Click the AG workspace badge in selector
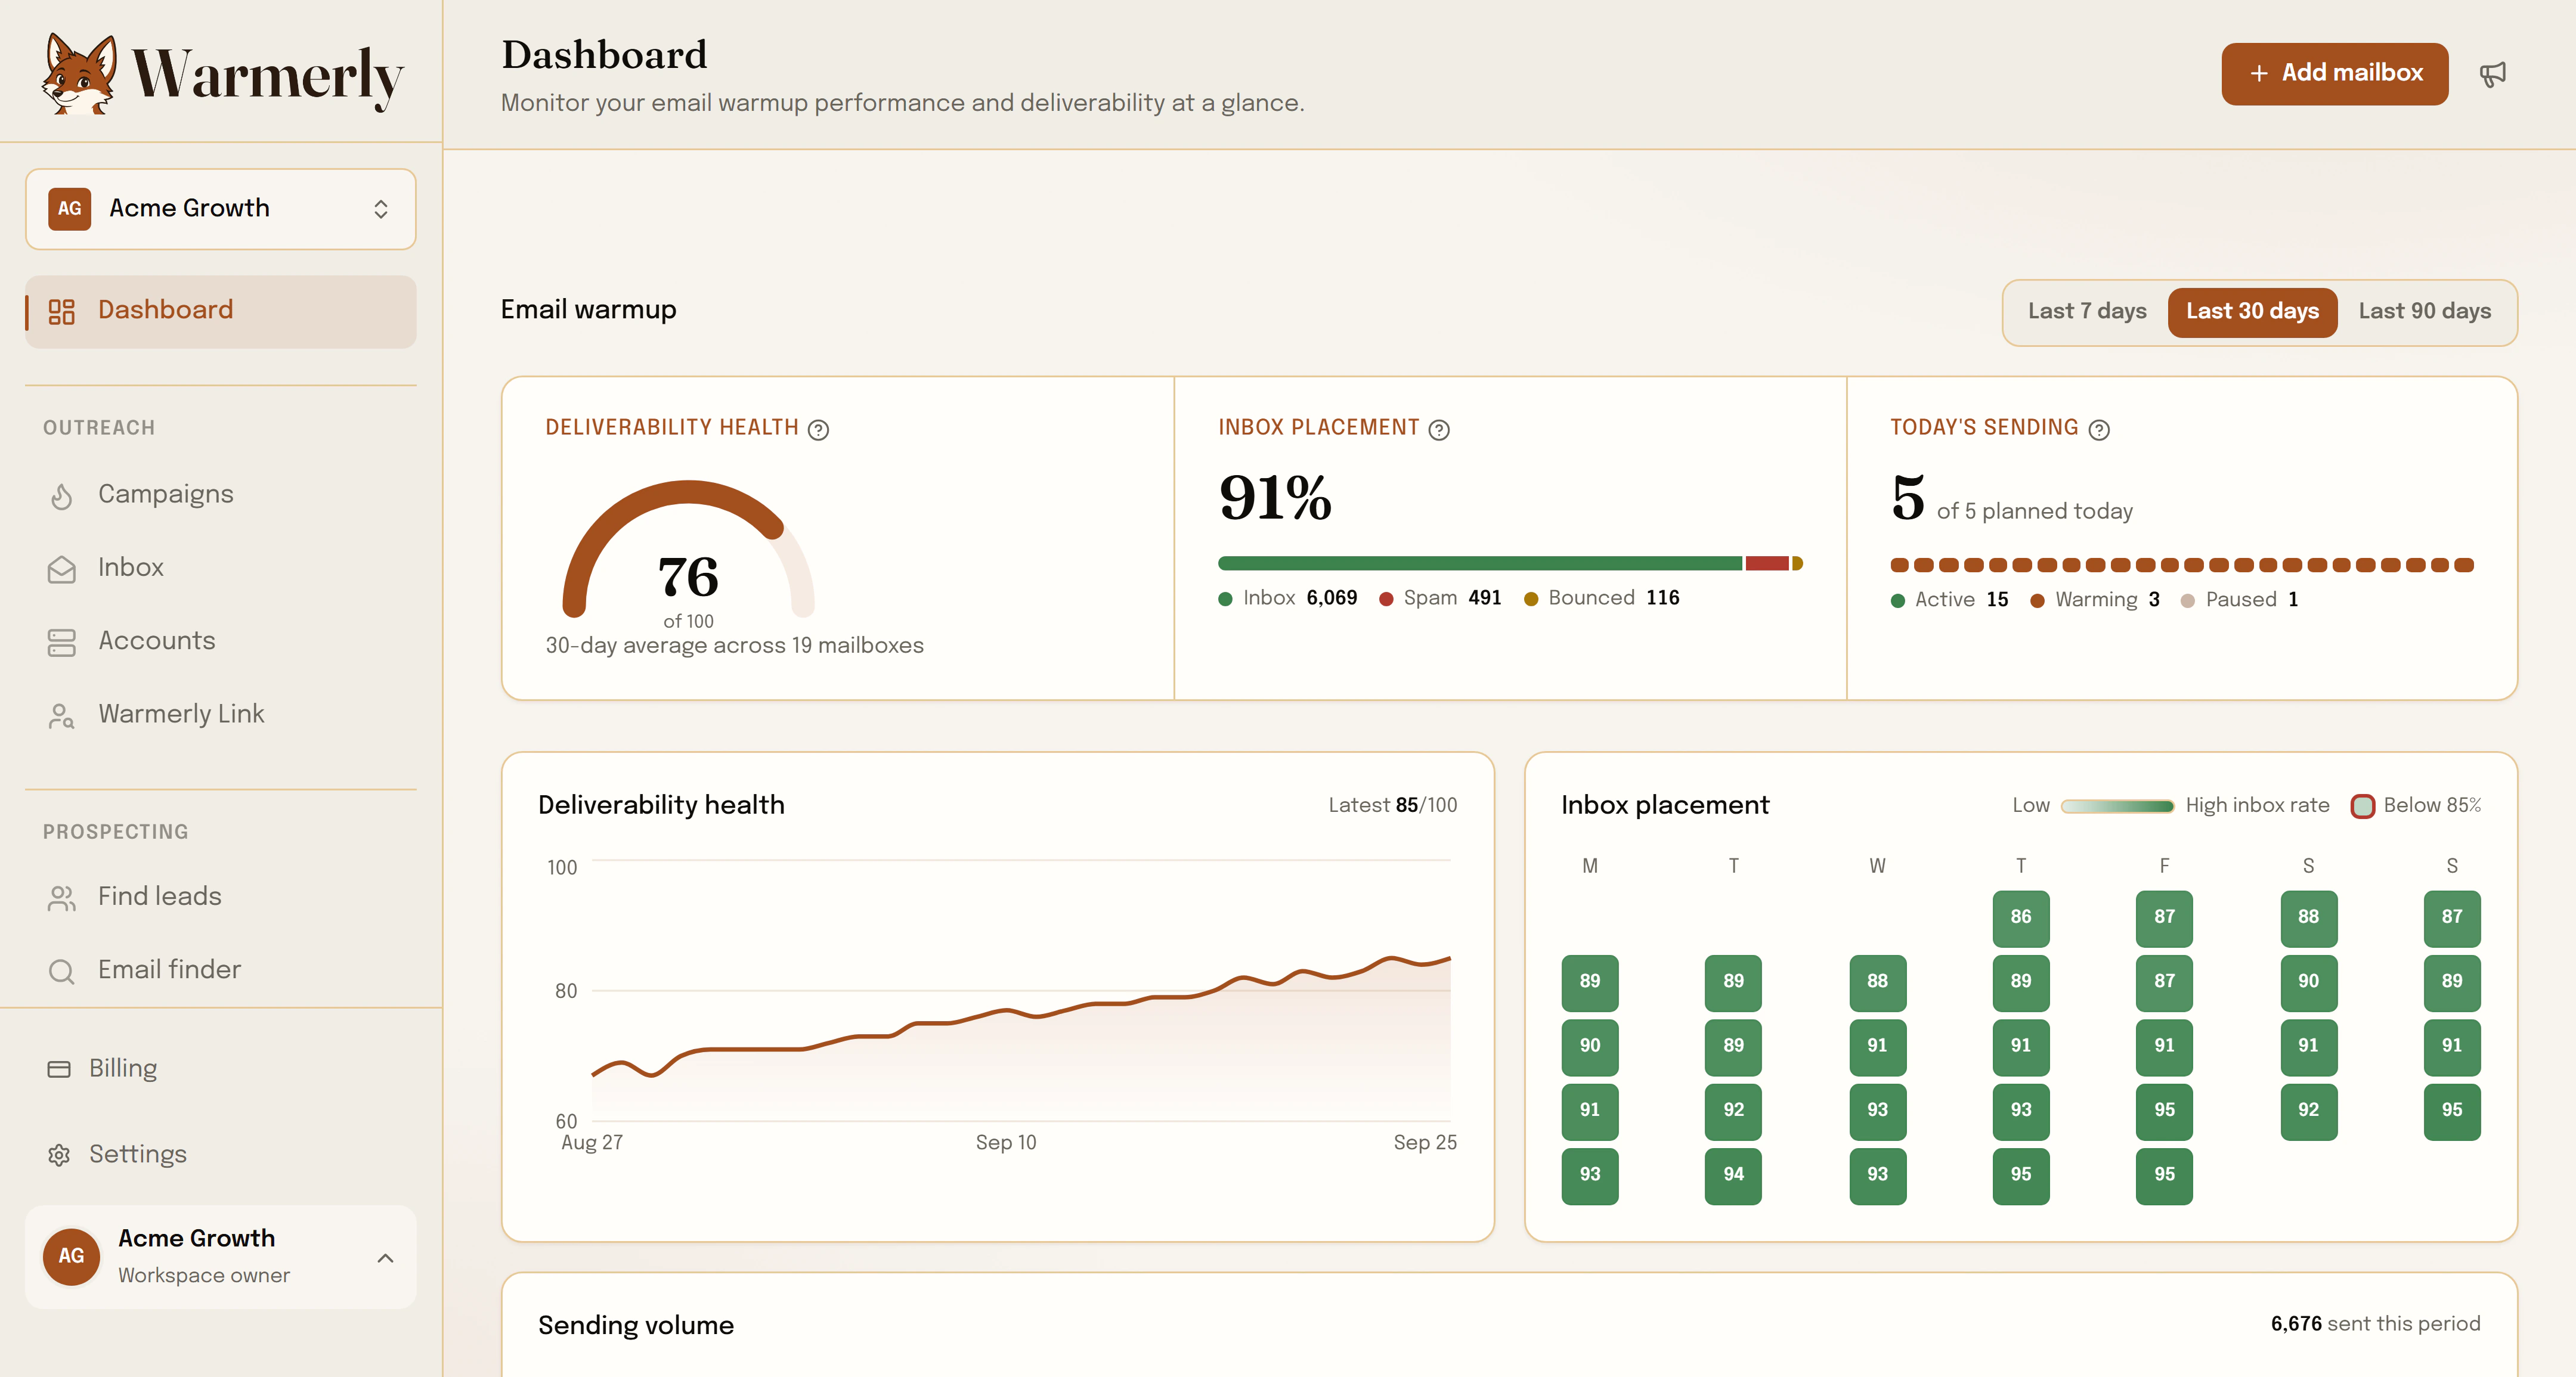 69,209
